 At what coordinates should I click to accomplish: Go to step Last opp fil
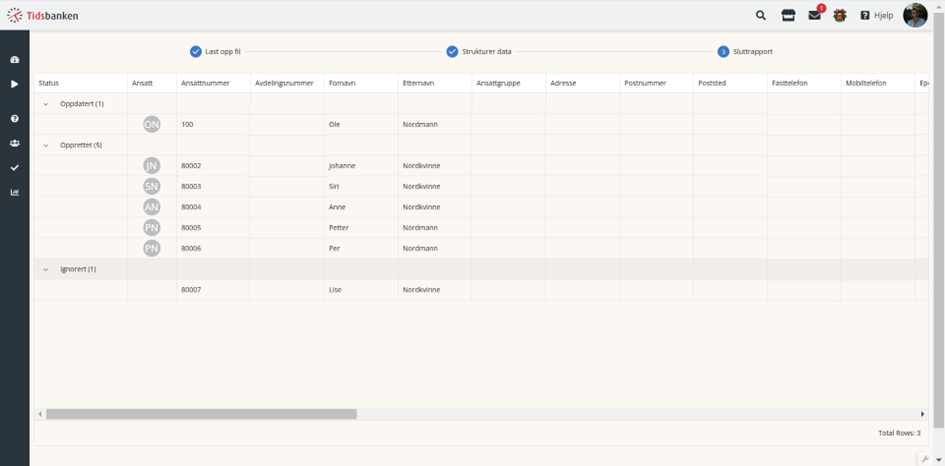[215, 52]
